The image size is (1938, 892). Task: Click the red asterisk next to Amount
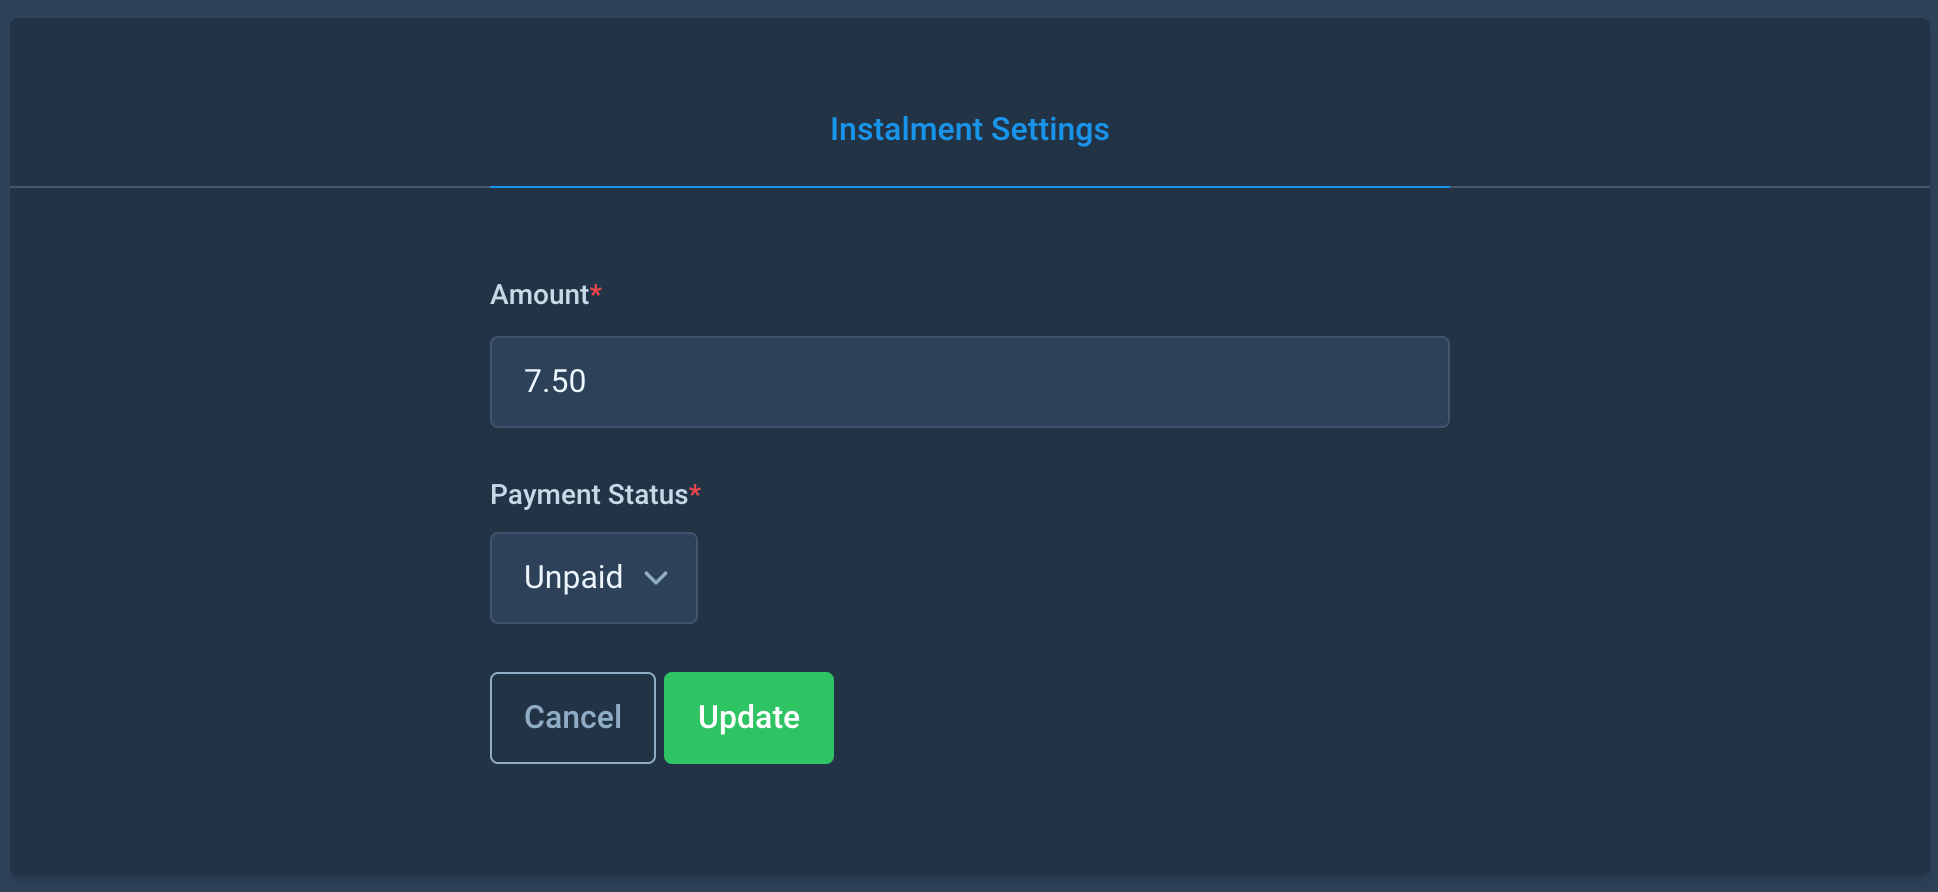click(x=596, y=291)
